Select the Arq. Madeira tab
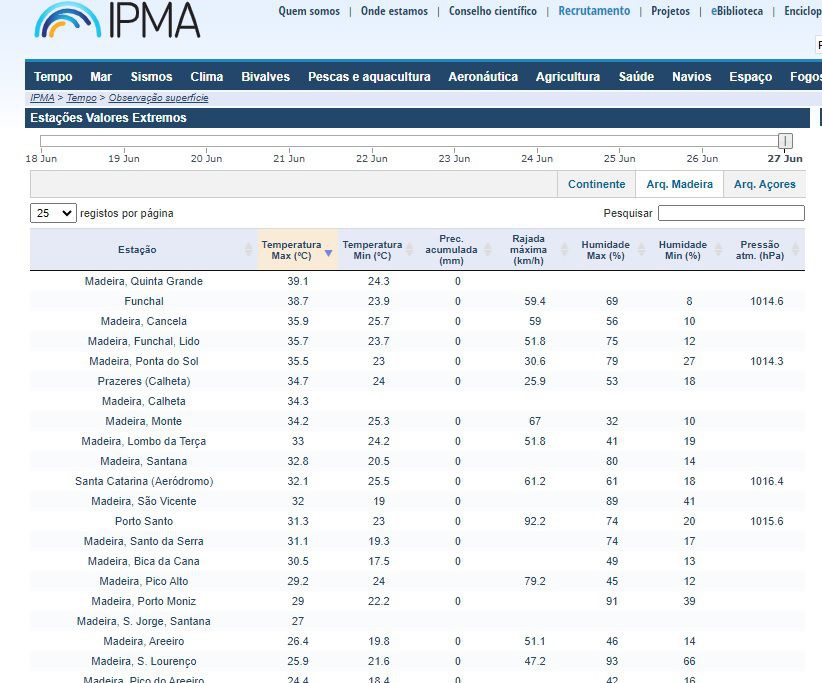The height and width of the screenshot is (683, 822). [679, 184]
